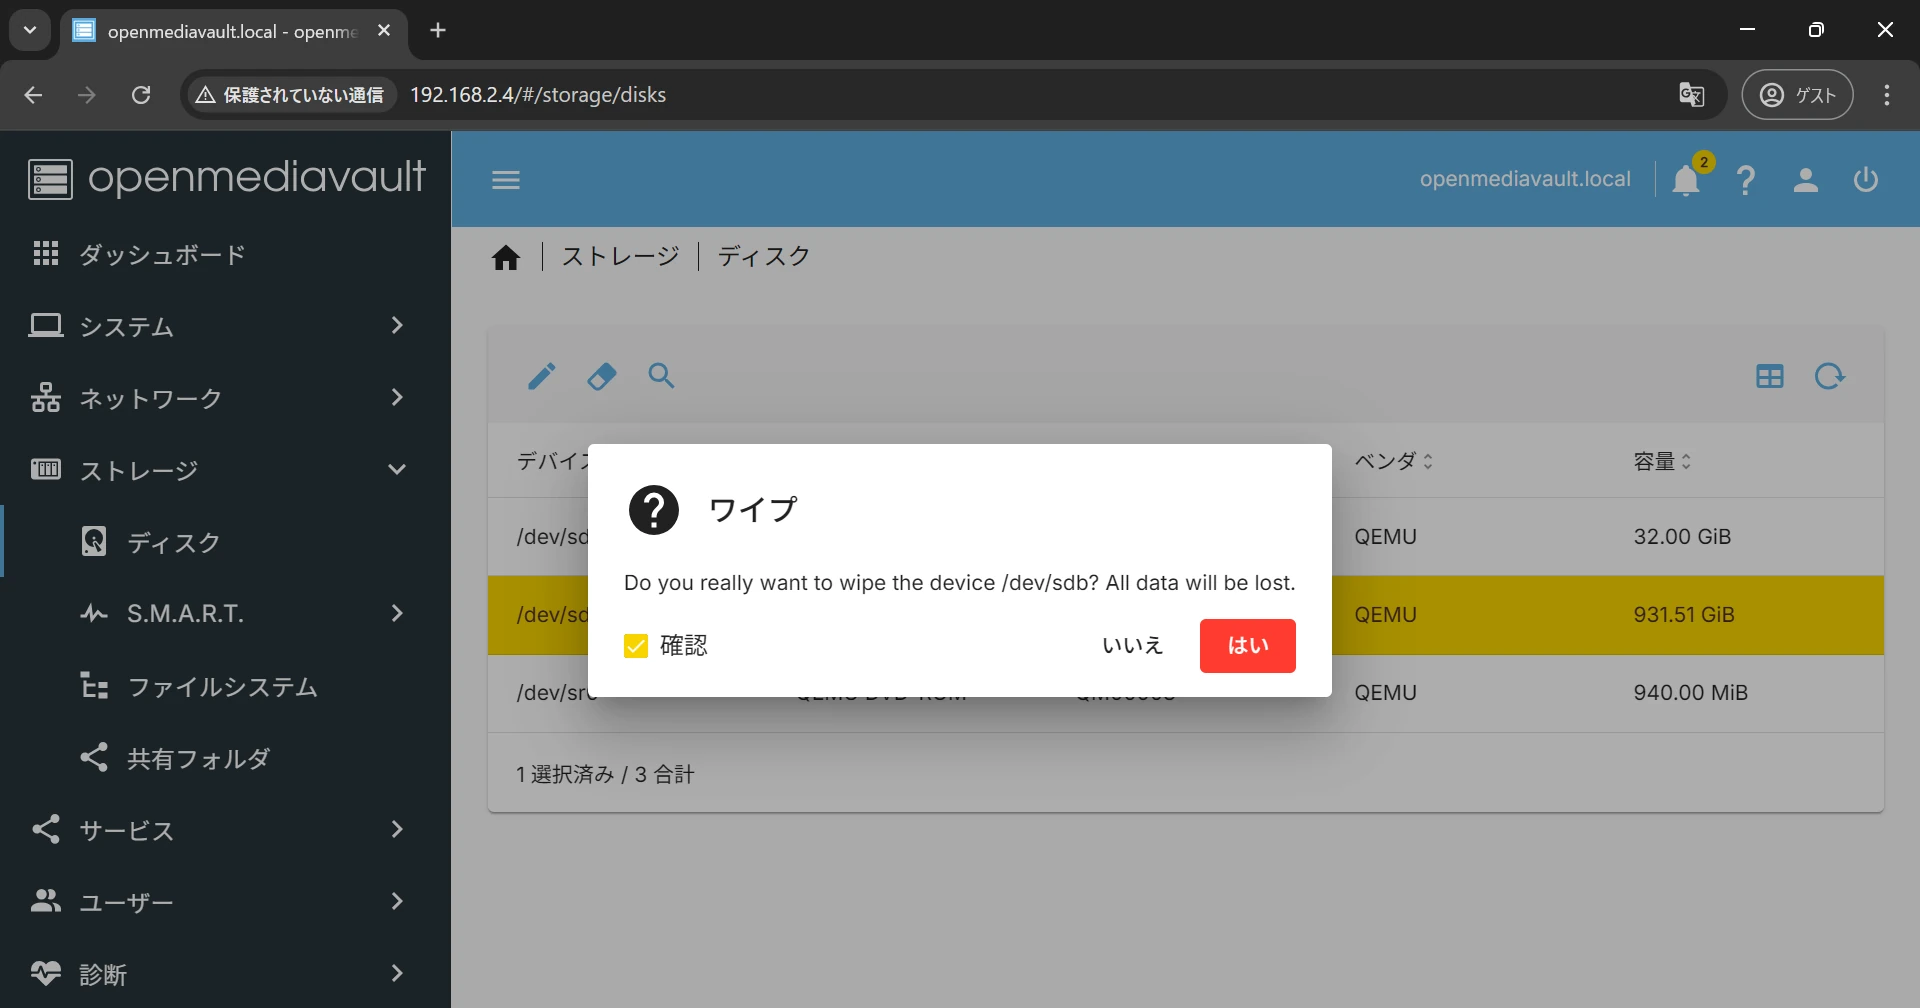The width and height of the screenshot is (1920, 1008).
Task: Expand the 診断 menu
Action: click(x=225, y=973)
